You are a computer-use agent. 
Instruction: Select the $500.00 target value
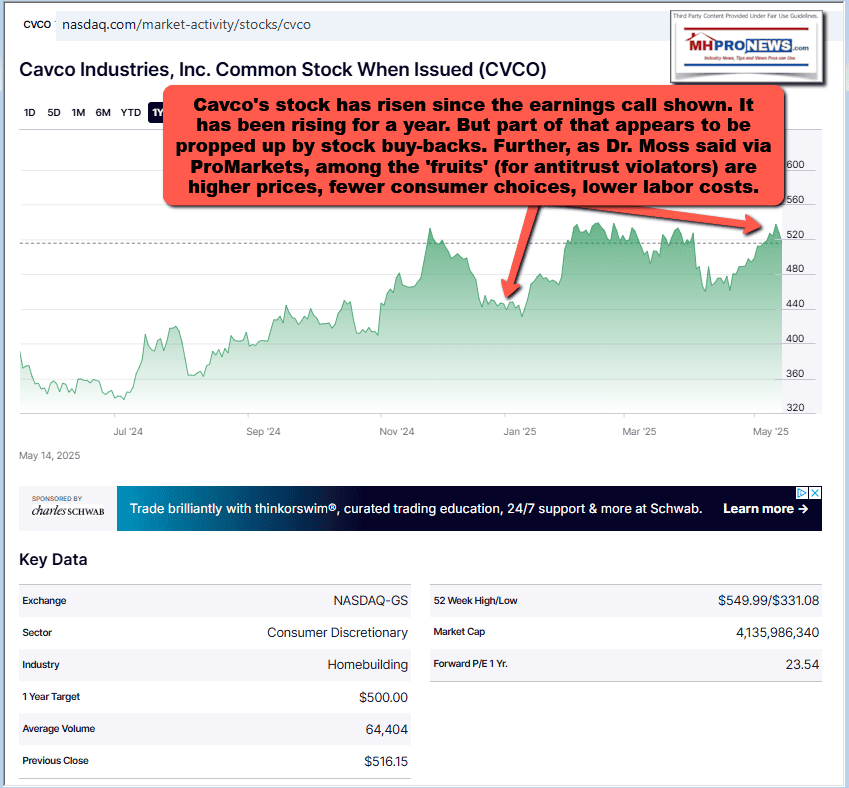pos(383,697)
